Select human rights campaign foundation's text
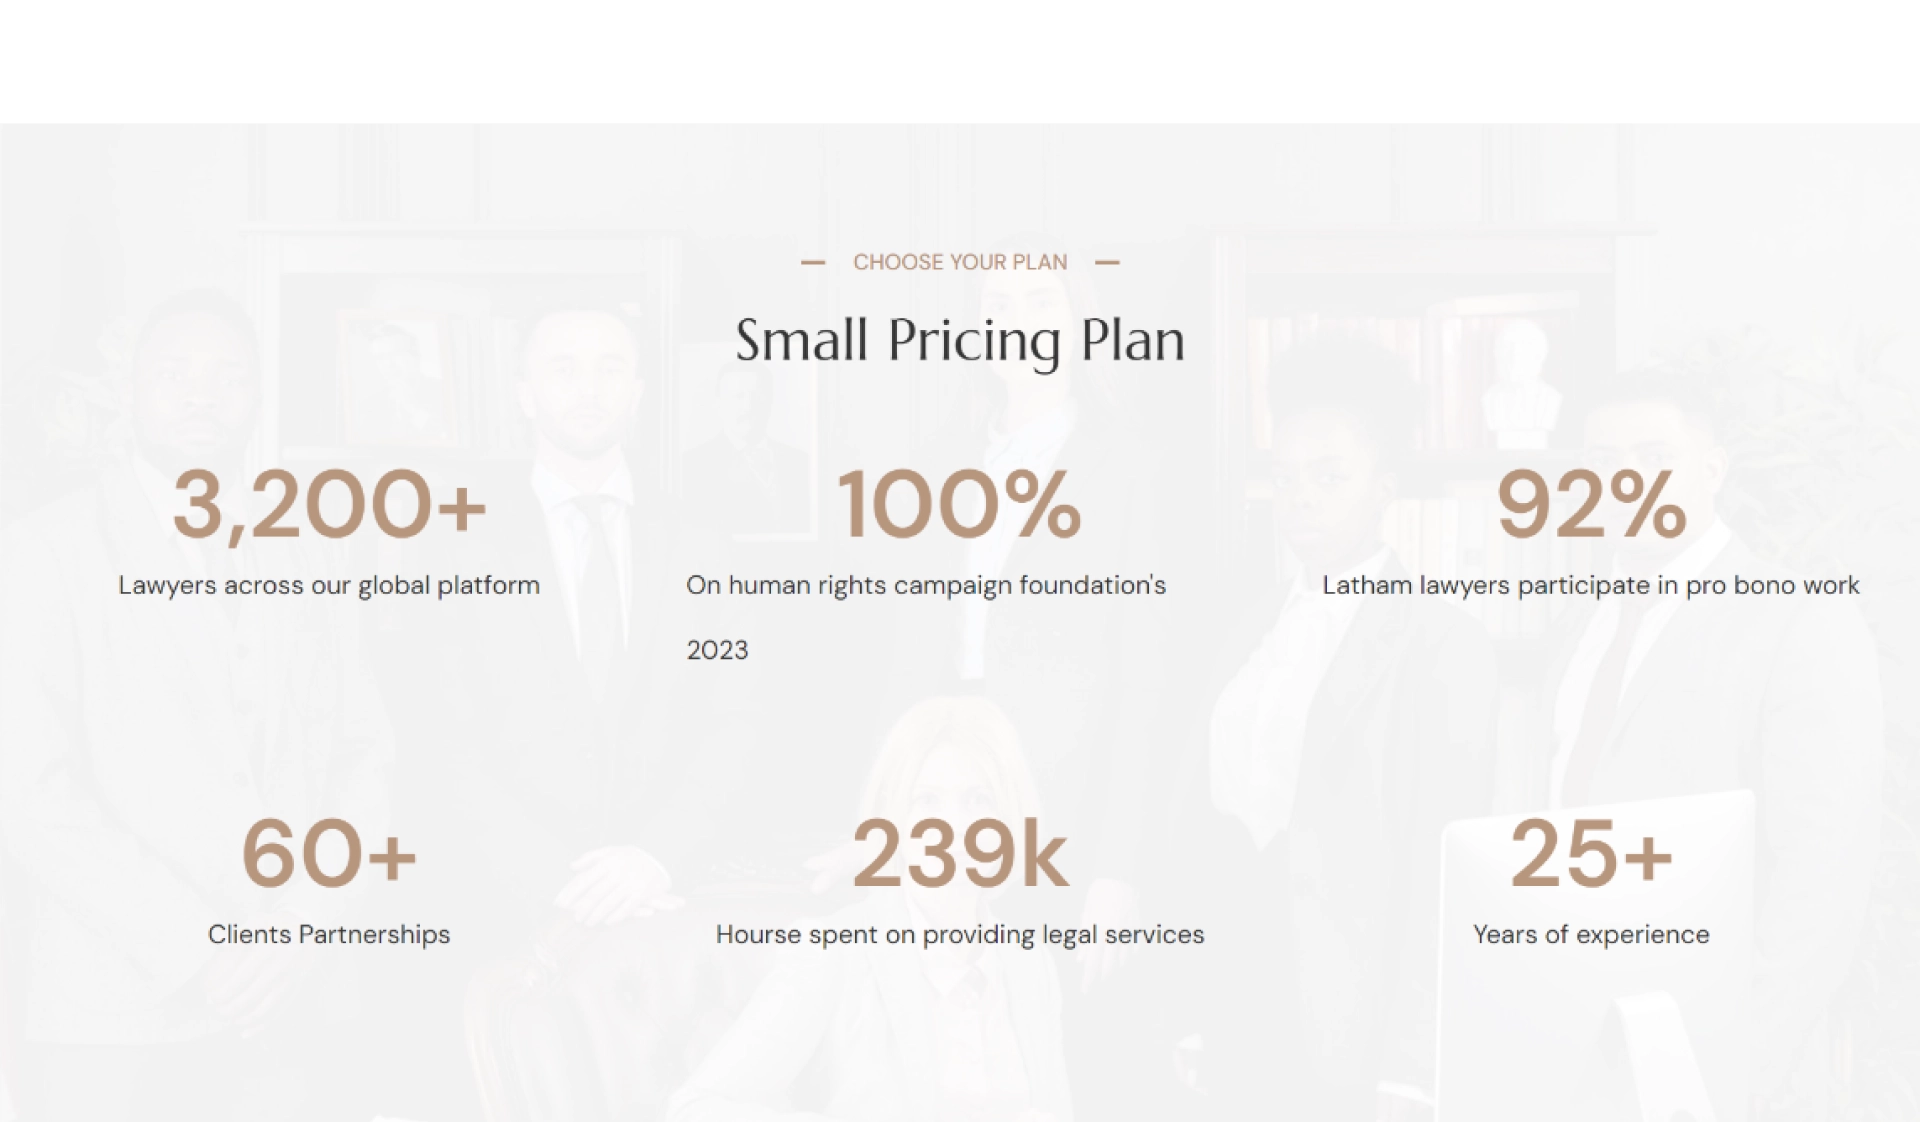 click(947, 586)
